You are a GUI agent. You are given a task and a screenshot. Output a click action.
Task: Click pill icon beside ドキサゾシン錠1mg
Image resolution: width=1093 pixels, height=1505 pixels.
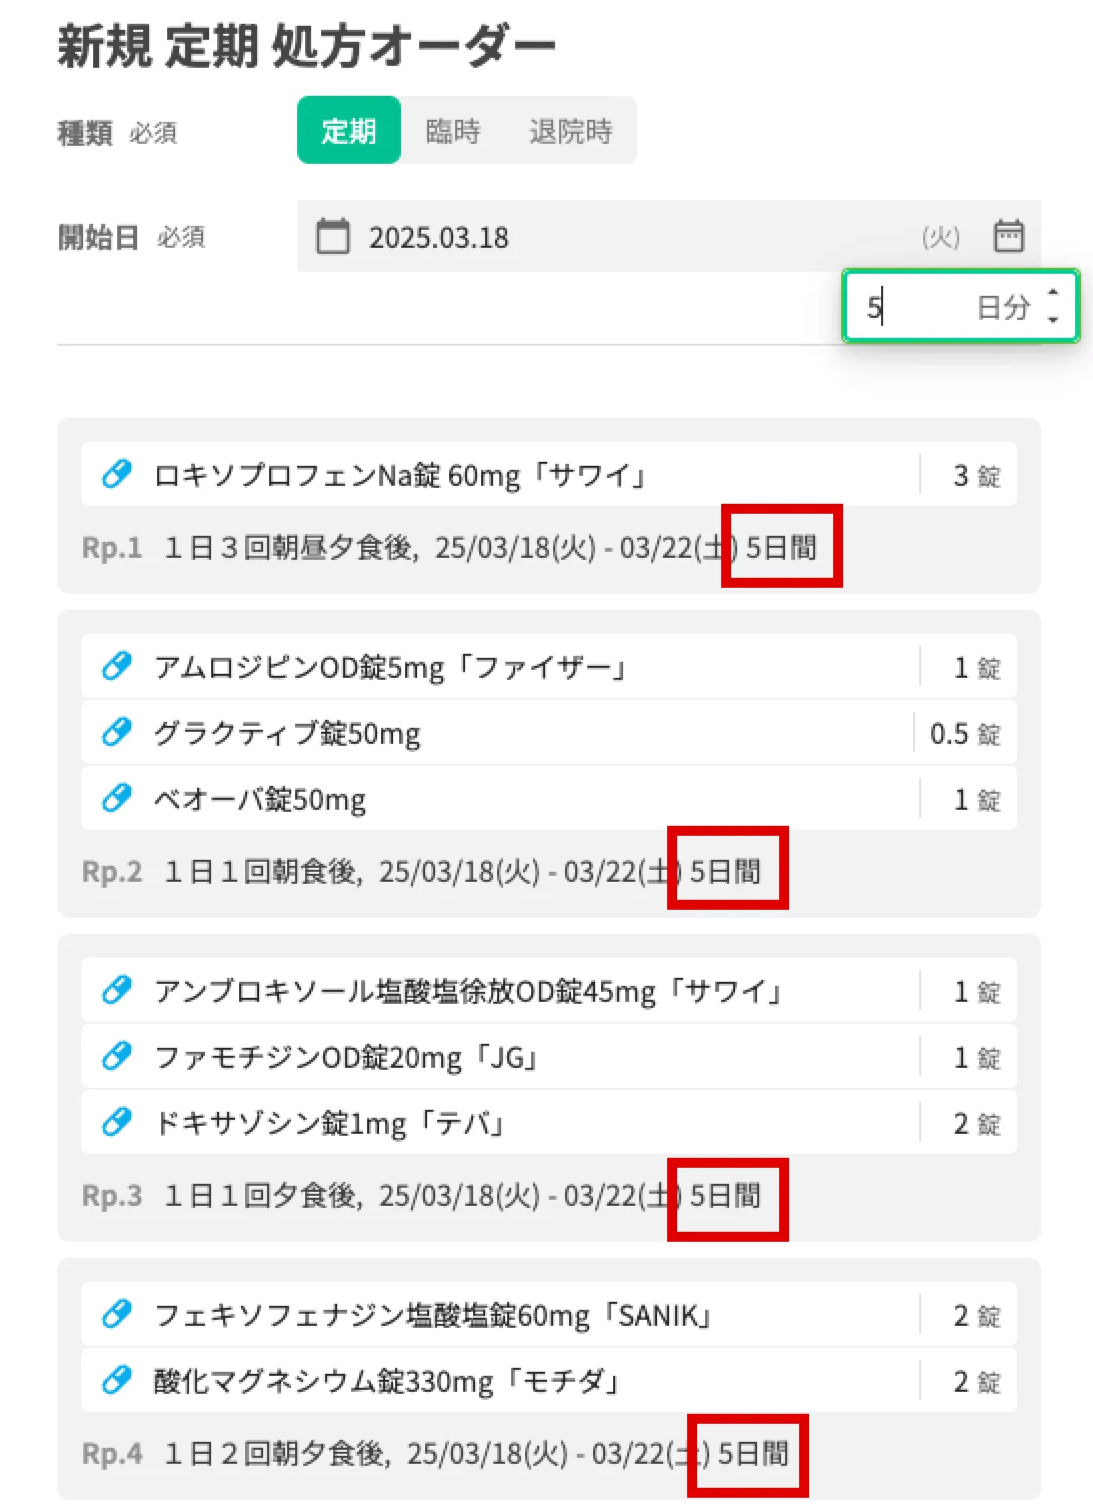click(x=117, y=1122)
